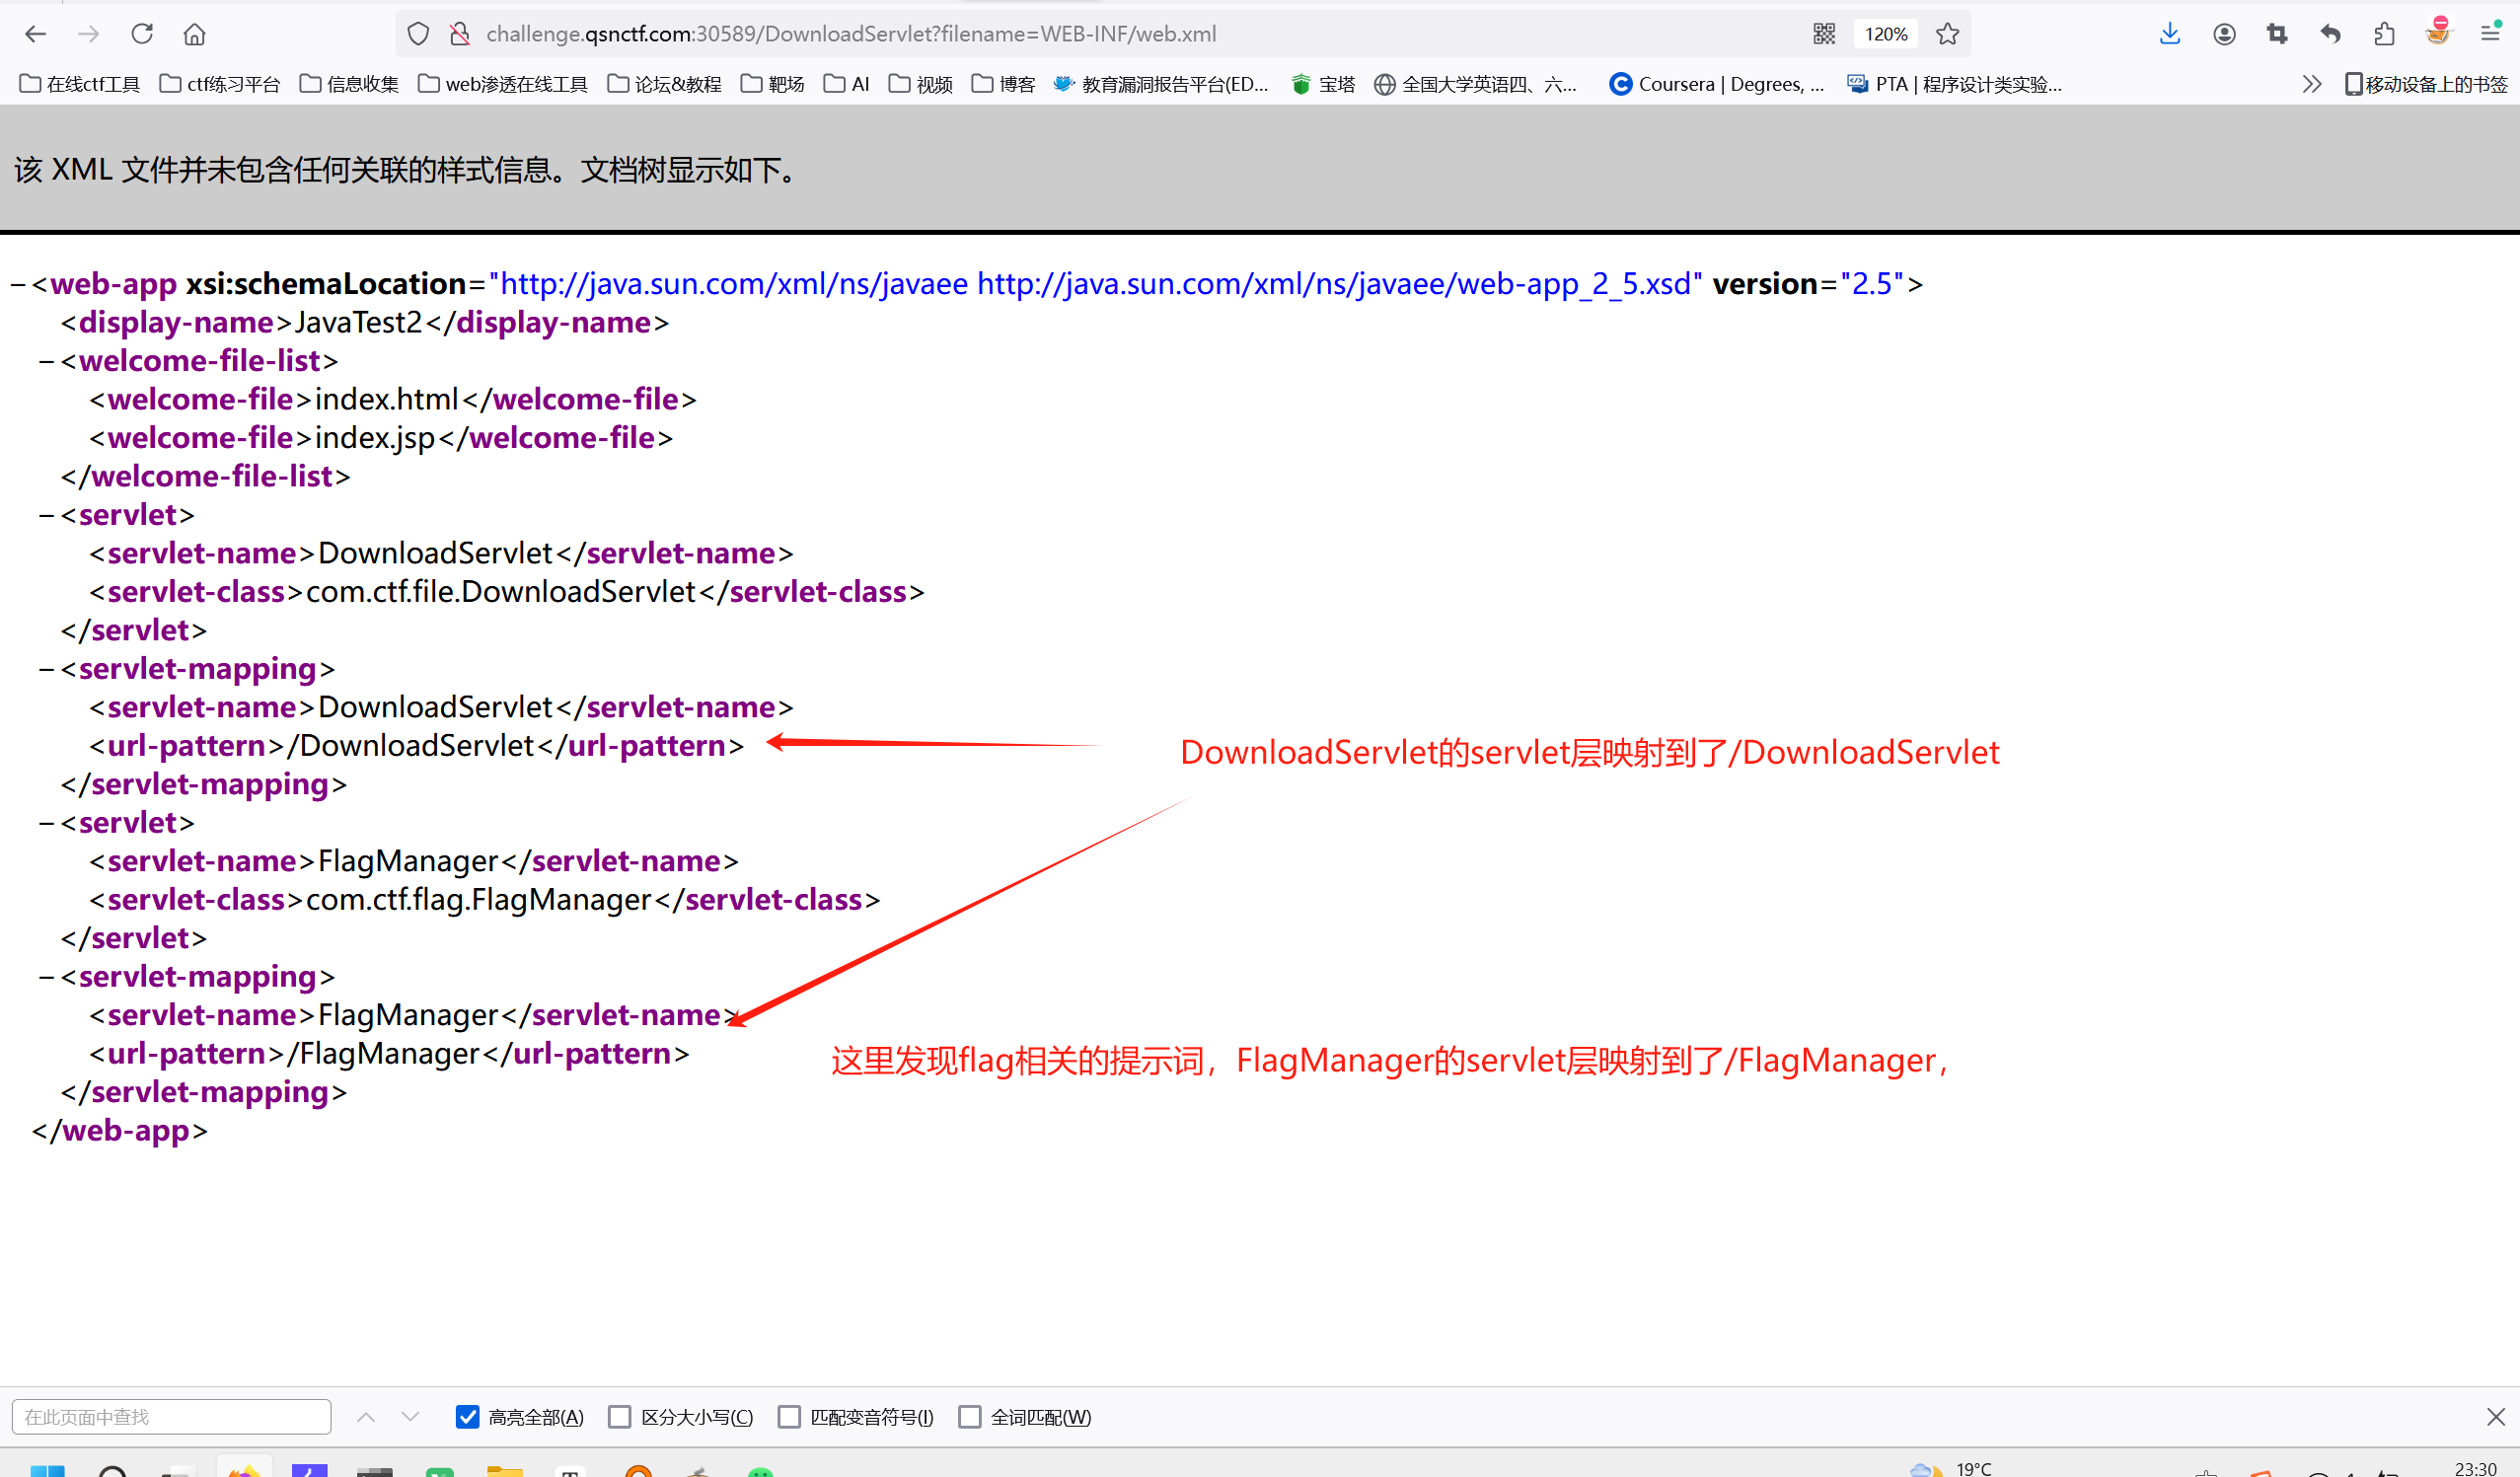Click the screenshot crop tool icon
Viewport: 2520px width, 1477px height.
(x=2277, y=34)
